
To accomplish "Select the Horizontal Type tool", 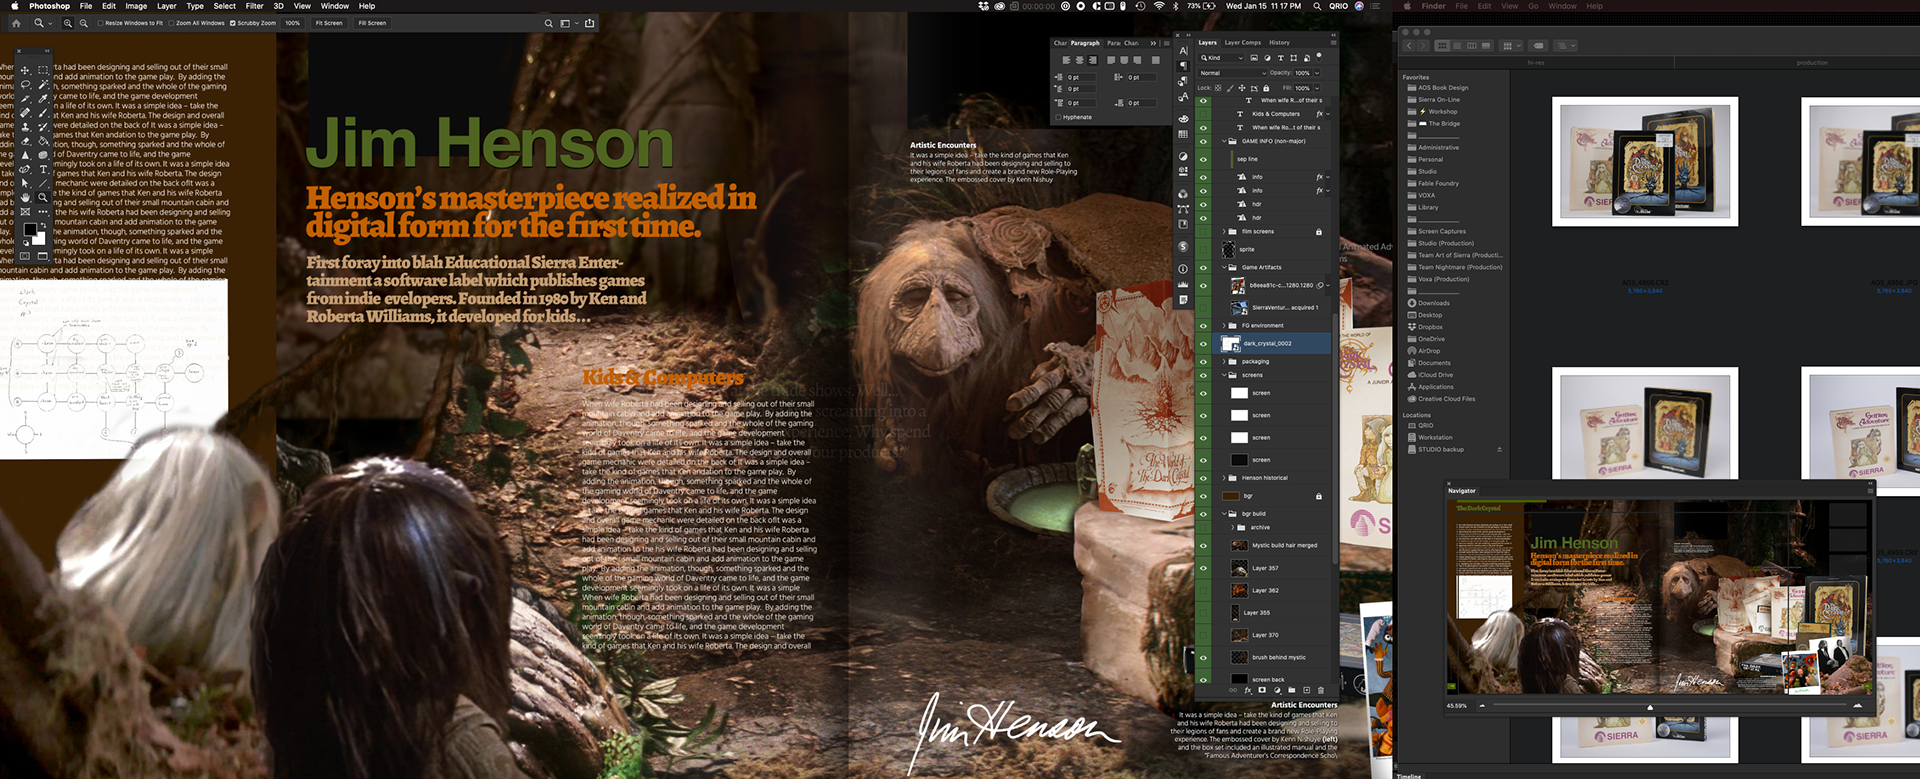I will pyautogui.click(x=43, y=169).
